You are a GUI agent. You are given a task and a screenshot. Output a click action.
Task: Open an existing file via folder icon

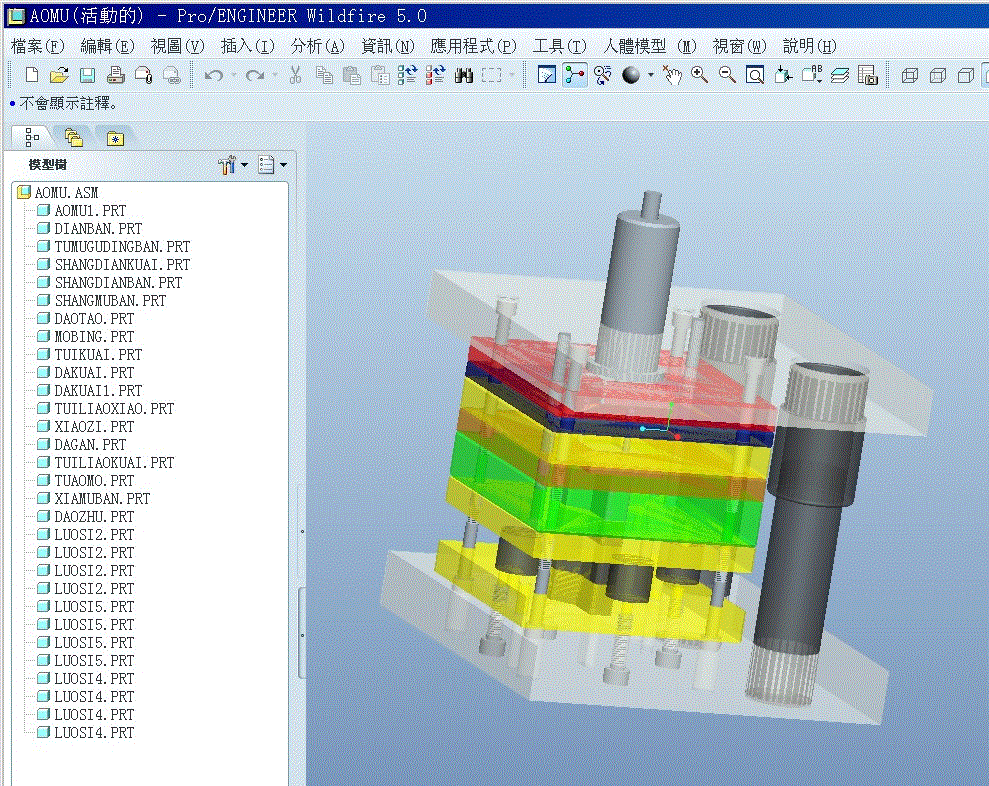pyautogui.click(x=59, y=75)
